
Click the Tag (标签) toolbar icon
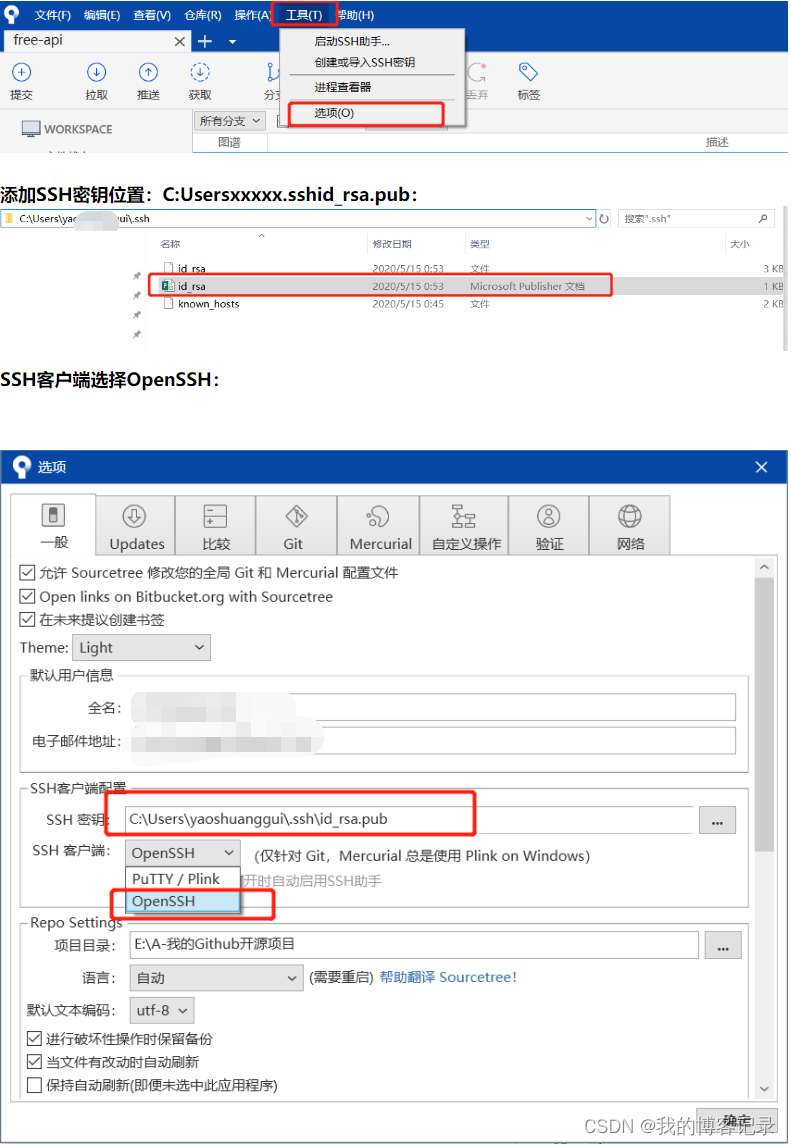pos(528,72)
